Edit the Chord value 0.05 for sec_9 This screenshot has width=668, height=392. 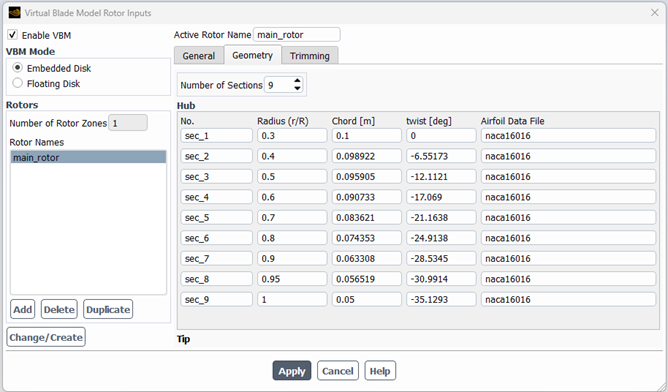pos(366,299)
